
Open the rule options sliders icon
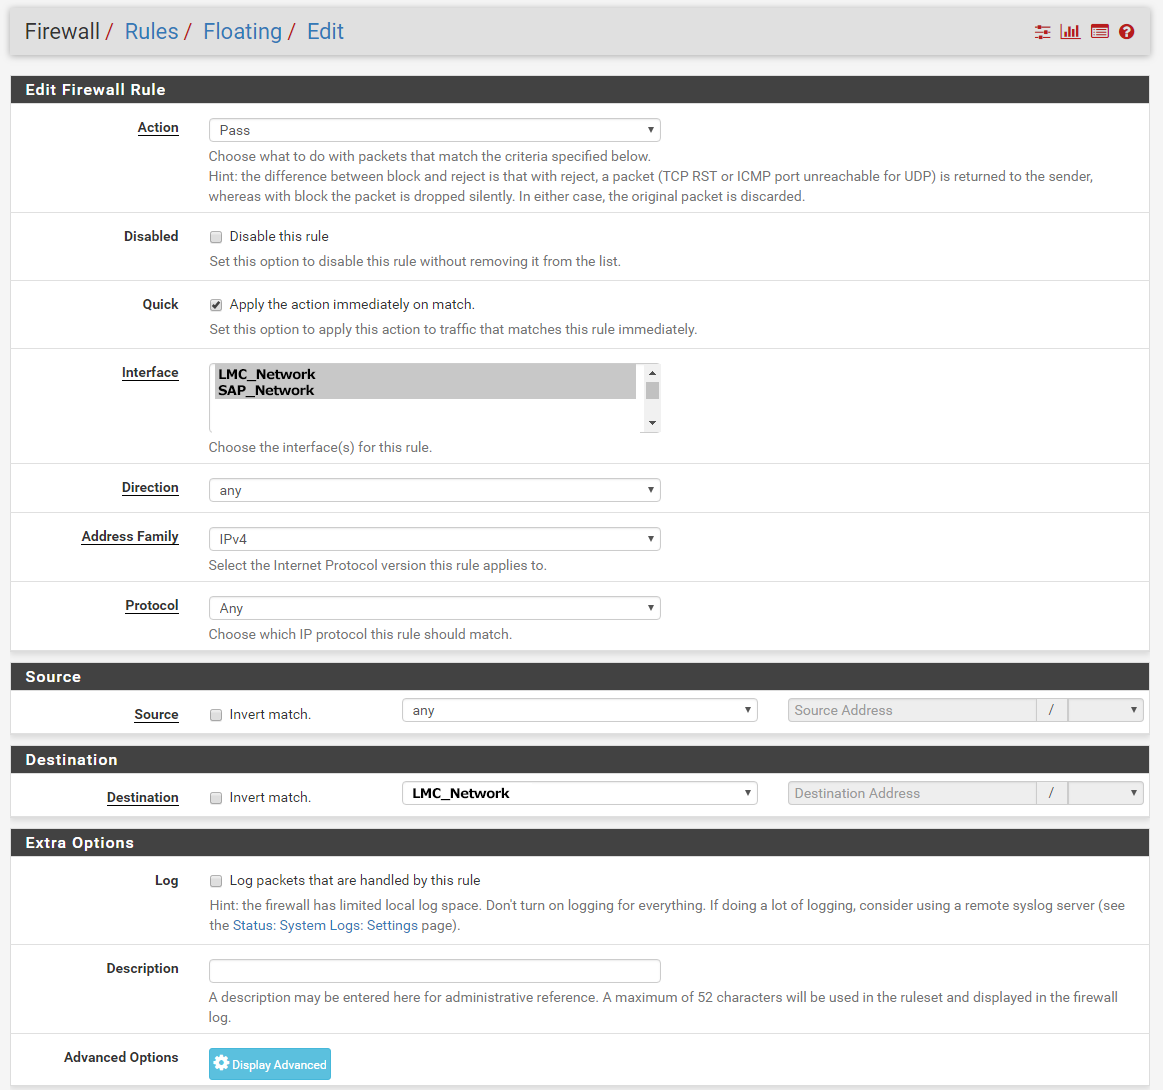pyautogui.click(x=1042, y=31)
